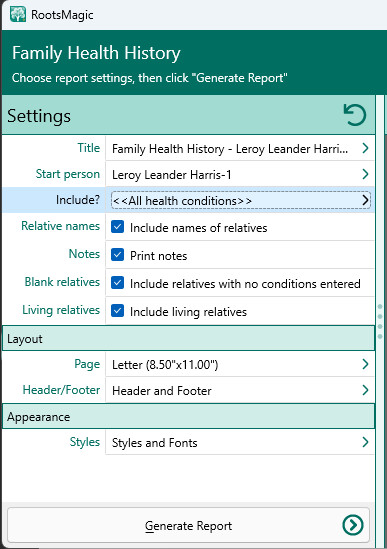The width and height of the screenshot is (387, 549).
Task: Uncheck Include living relatives
Action: click(x=117, y=311)
